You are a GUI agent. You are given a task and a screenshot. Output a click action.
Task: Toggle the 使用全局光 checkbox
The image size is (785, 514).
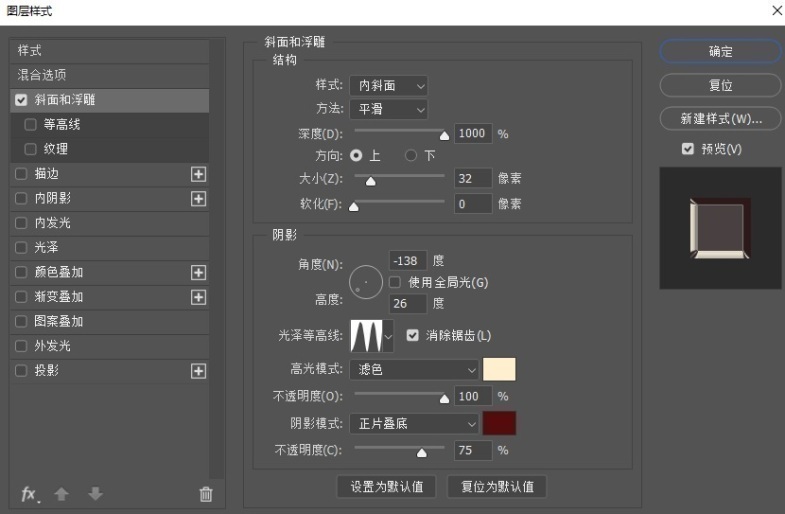pyautogui.click(x=395, y=283)
